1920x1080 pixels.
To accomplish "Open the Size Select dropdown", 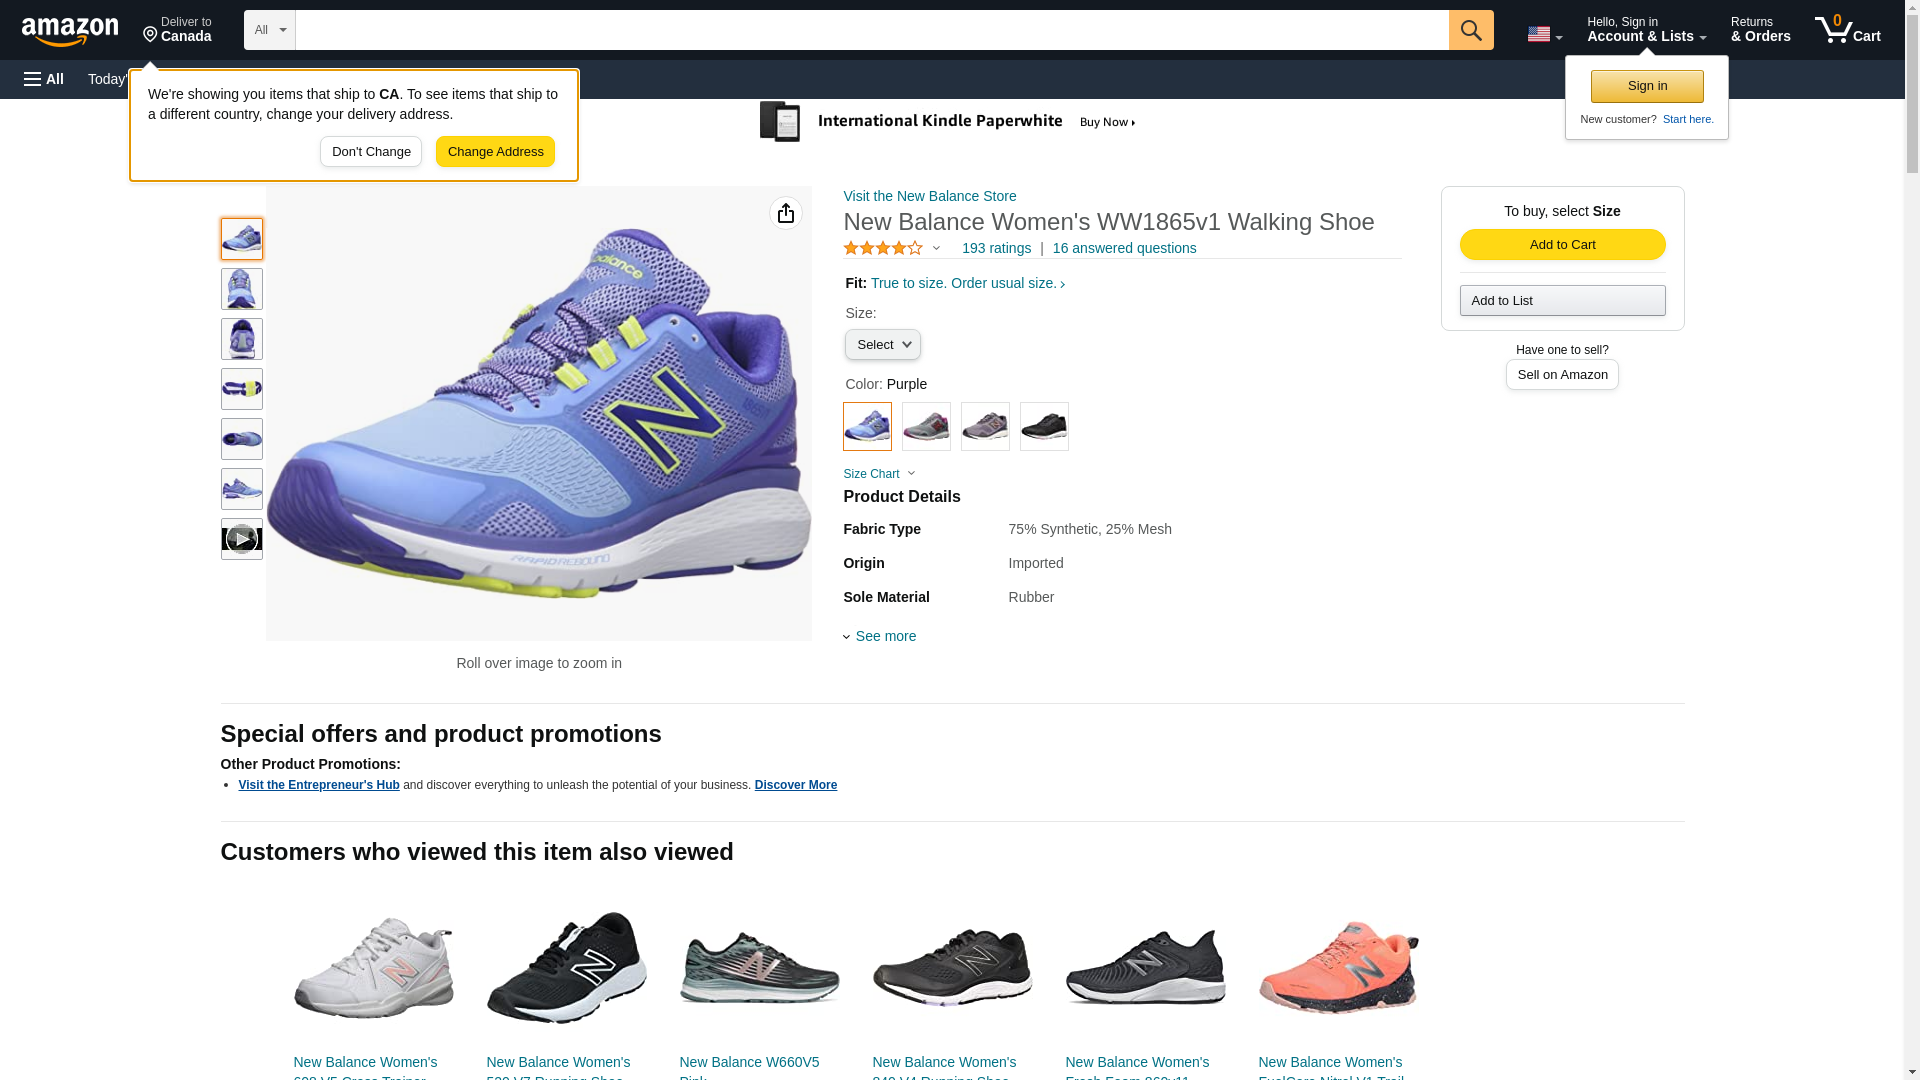I will click(x=882, y=345).
